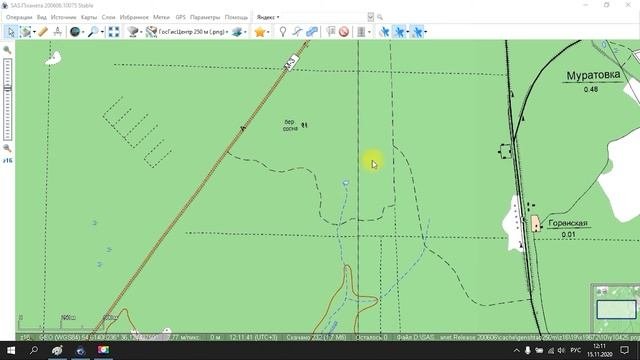The width and height of the screenshot is (640, 360).
Task: Open the Операции menu
Action: point(19,17)
